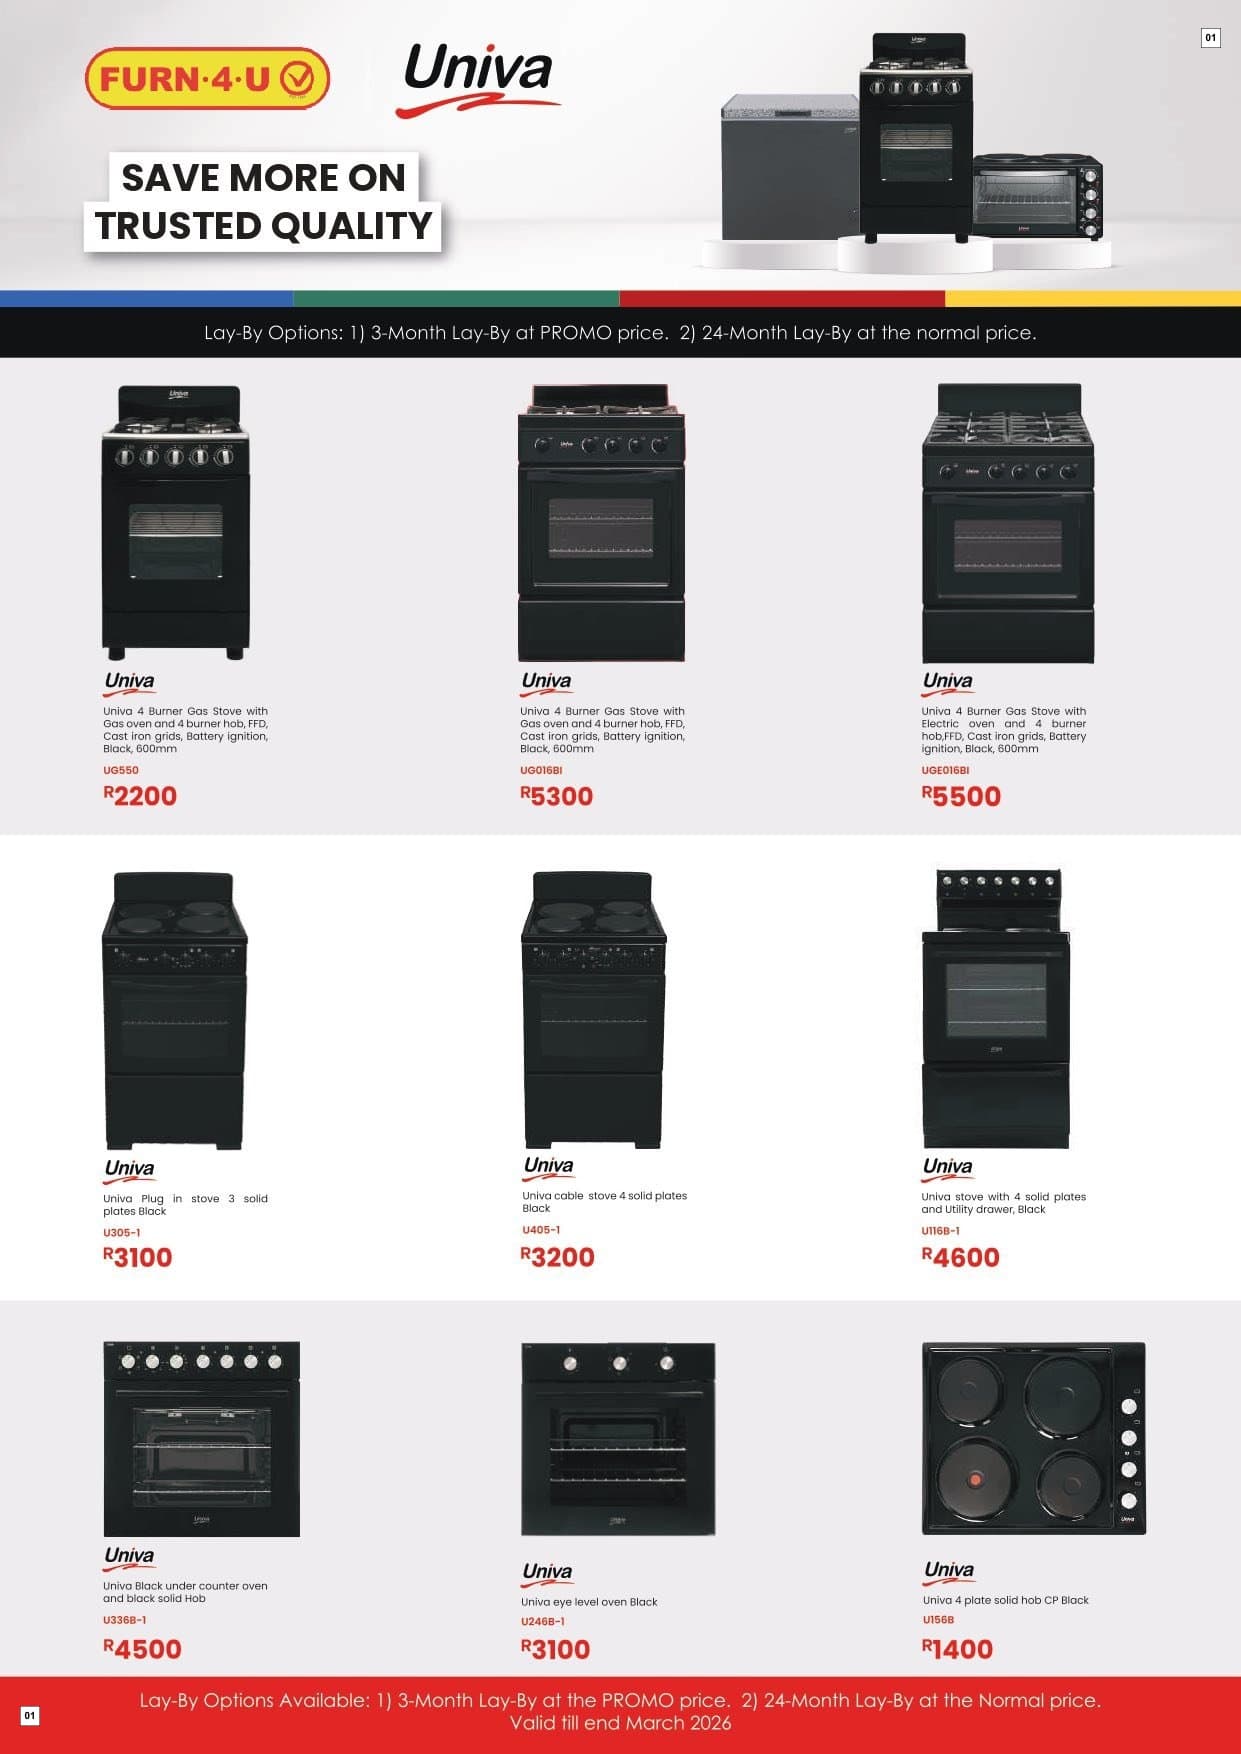Click the Univa logo under the UG550 stove
Image resolution: width=1241 pixels, height=1754 pixels.
[x=129, y=683]
